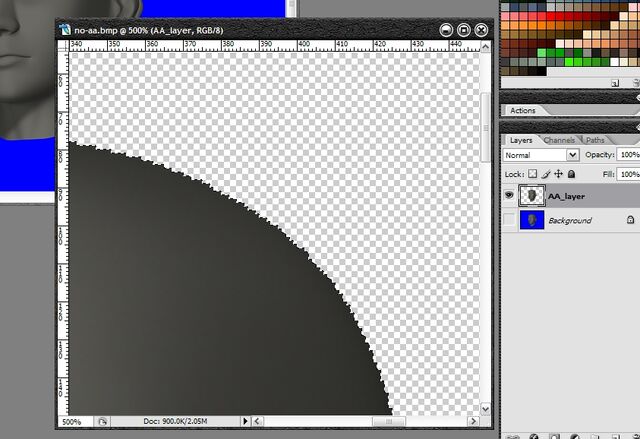Click the vertical scrollbar up arrow

pyautogui.click(x=485, y=47)
